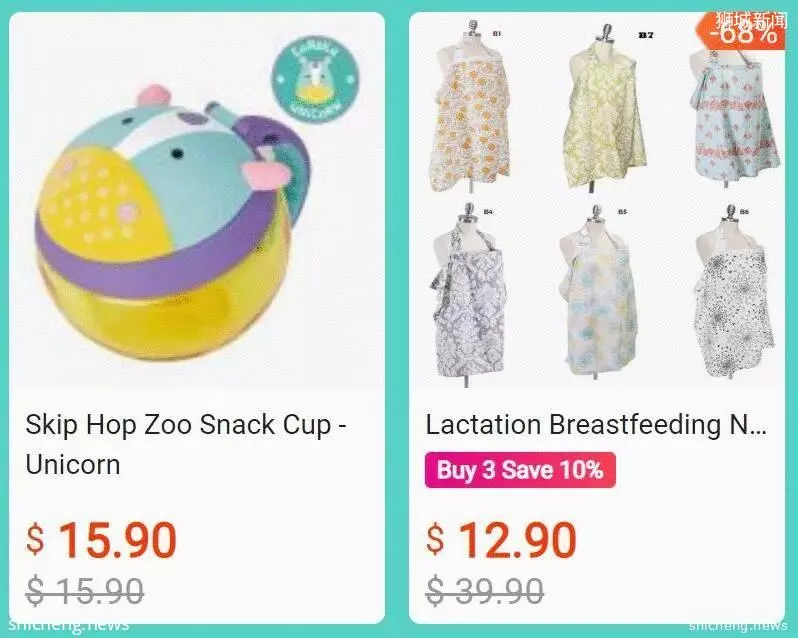This screenshot has width=798, height=638.
Task: Click the crossed-out $39.90 original price
Action: coord(484,591)
